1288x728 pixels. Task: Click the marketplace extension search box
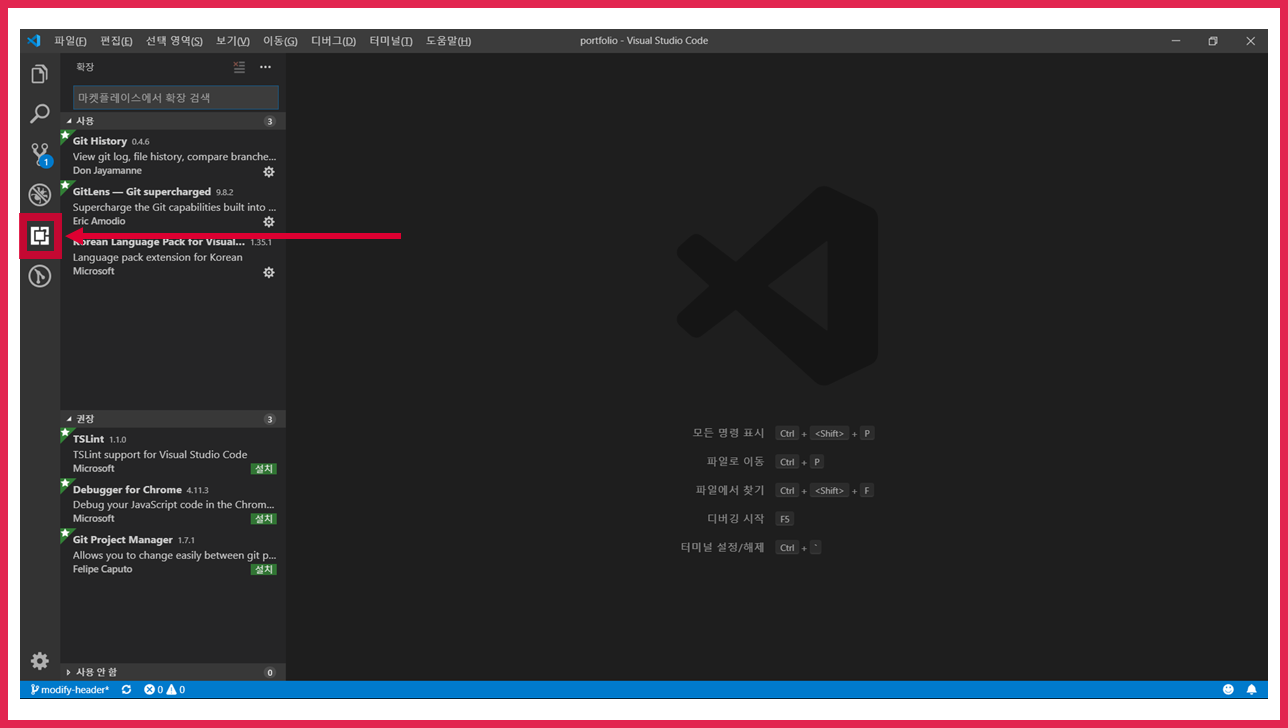(176, 98)
